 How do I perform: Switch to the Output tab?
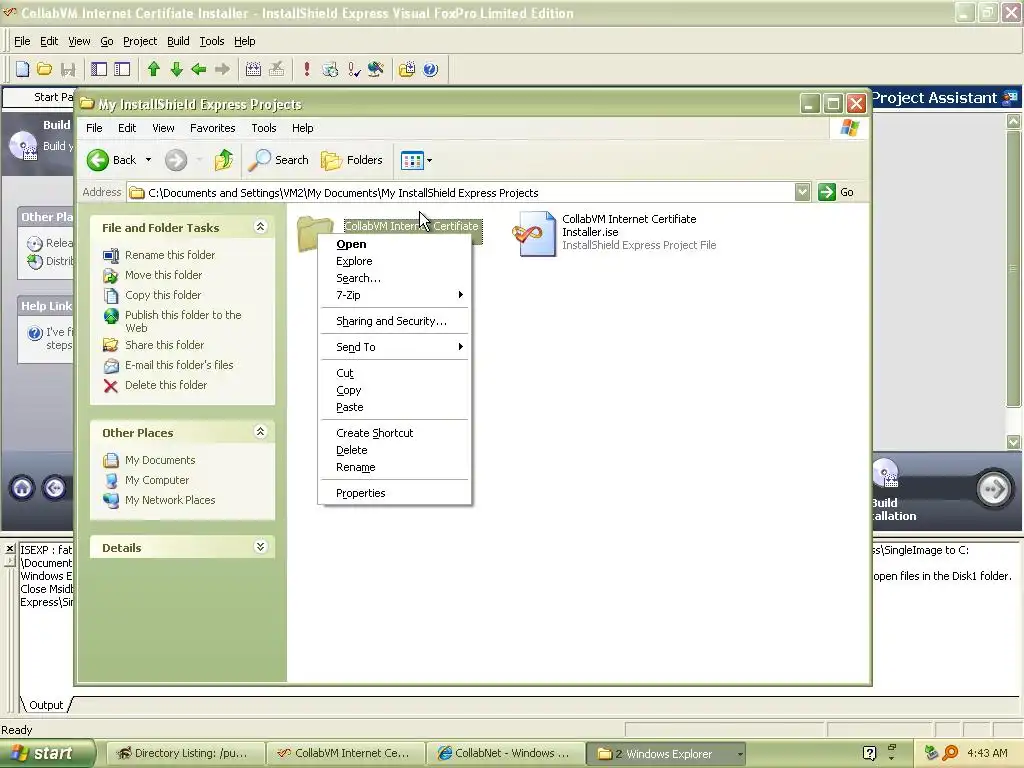(x=46, y=705)
